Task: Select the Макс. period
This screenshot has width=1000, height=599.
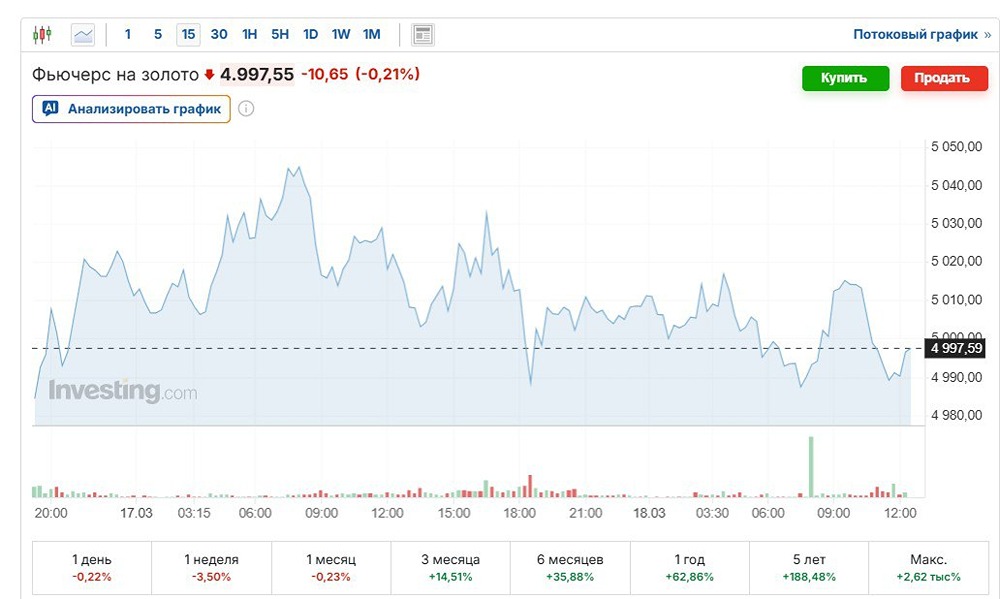Action: [929, 568]
